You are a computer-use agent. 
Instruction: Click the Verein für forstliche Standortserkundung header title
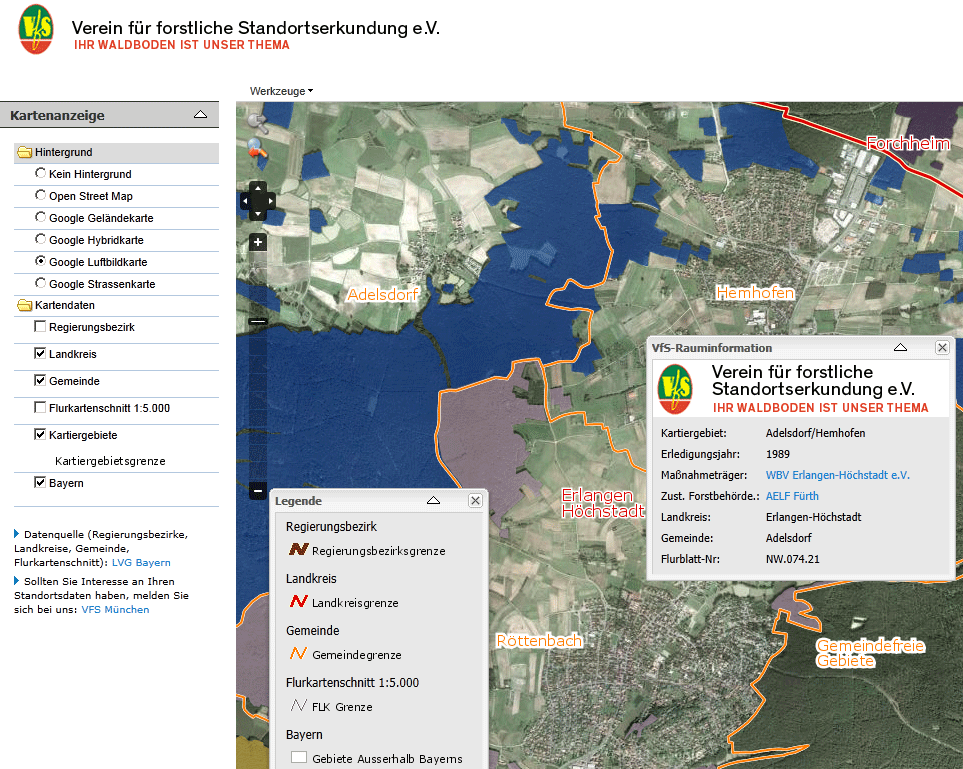[255, 28]
